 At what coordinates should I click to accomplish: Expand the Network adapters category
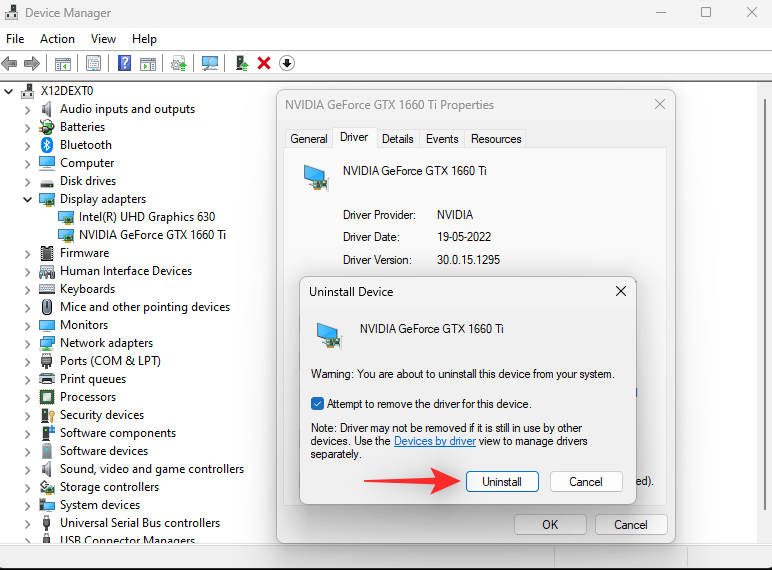[x=28, y=343]
